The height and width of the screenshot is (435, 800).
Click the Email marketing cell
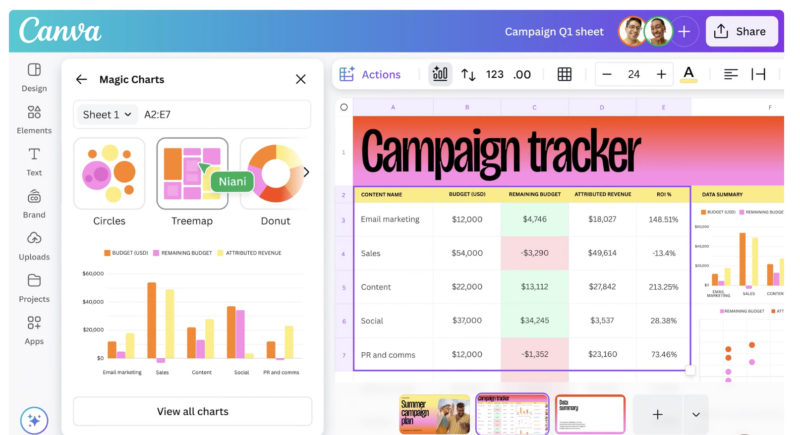(393, 219)
